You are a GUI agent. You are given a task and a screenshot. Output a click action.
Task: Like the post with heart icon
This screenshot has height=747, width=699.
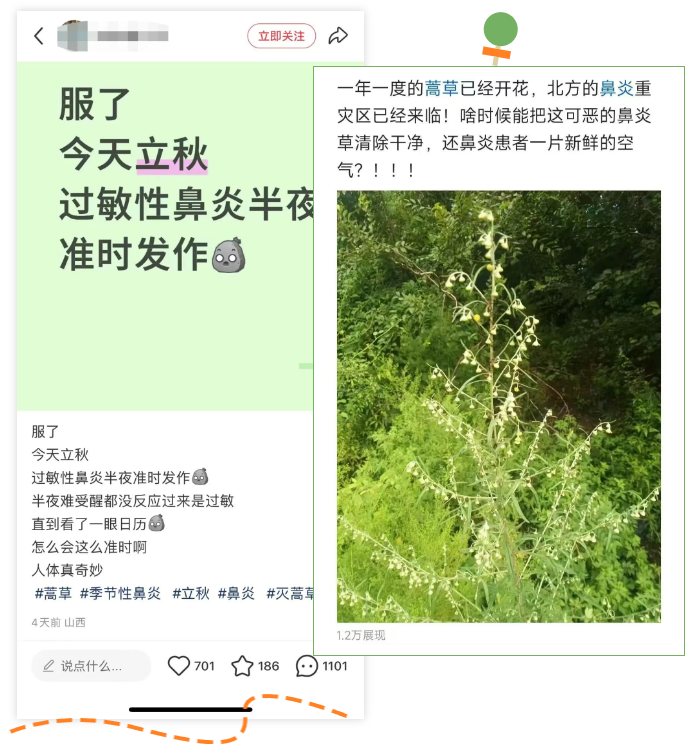179,666
